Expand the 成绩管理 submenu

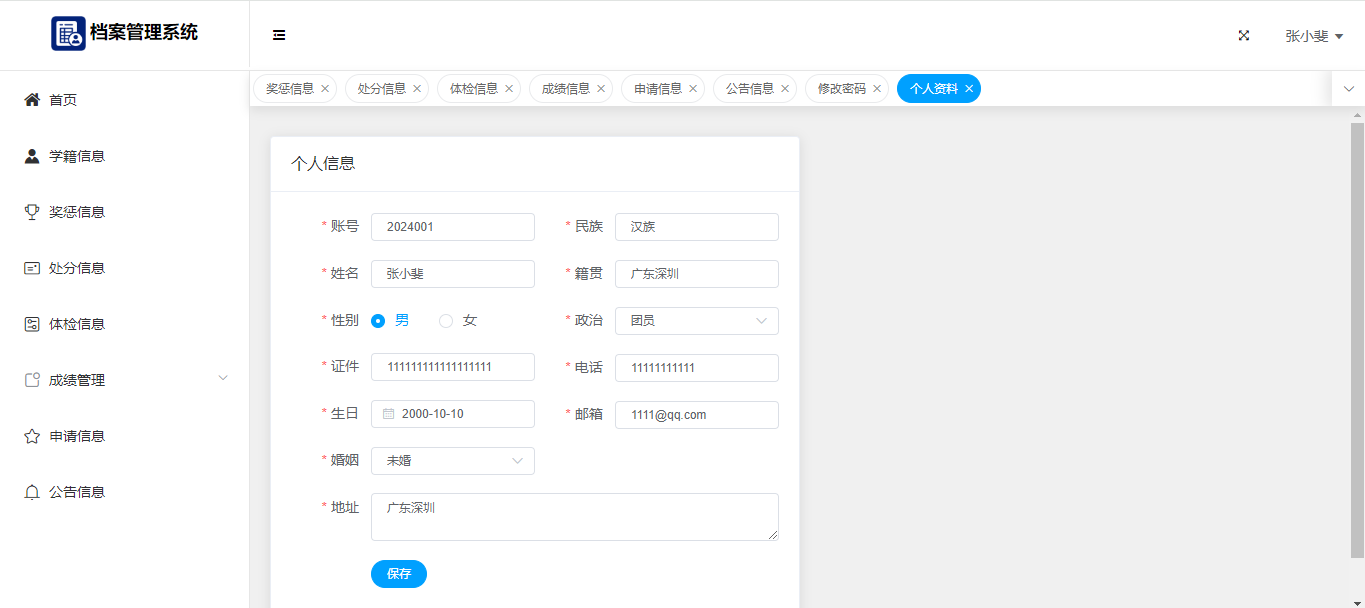[x=222, y=378]
